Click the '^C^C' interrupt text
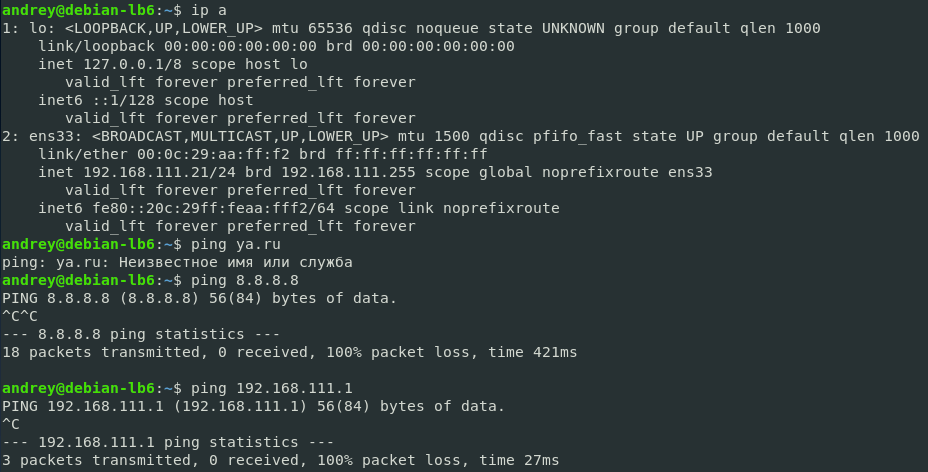The height and width of the screenshot is (472, 928). [20, 316]
